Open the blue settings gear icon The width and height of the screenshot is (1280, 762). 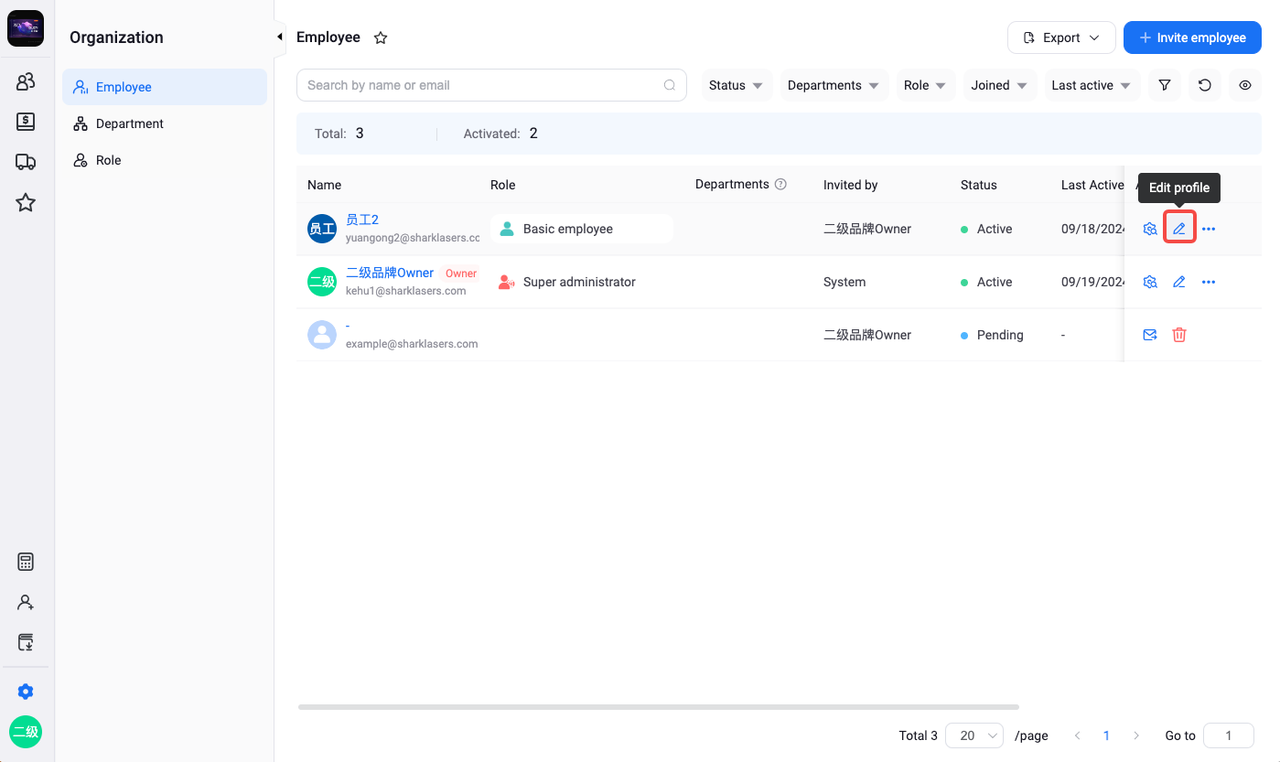click(26, 692)
